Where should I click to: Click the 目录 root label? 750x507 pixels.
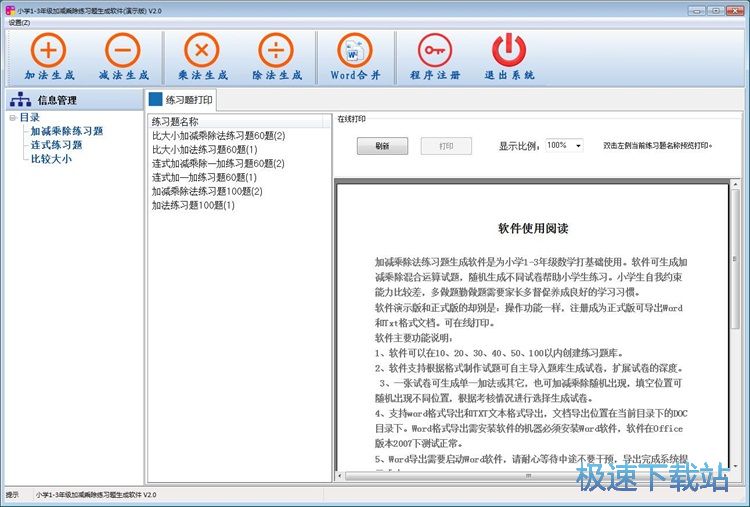coord(30,118)
